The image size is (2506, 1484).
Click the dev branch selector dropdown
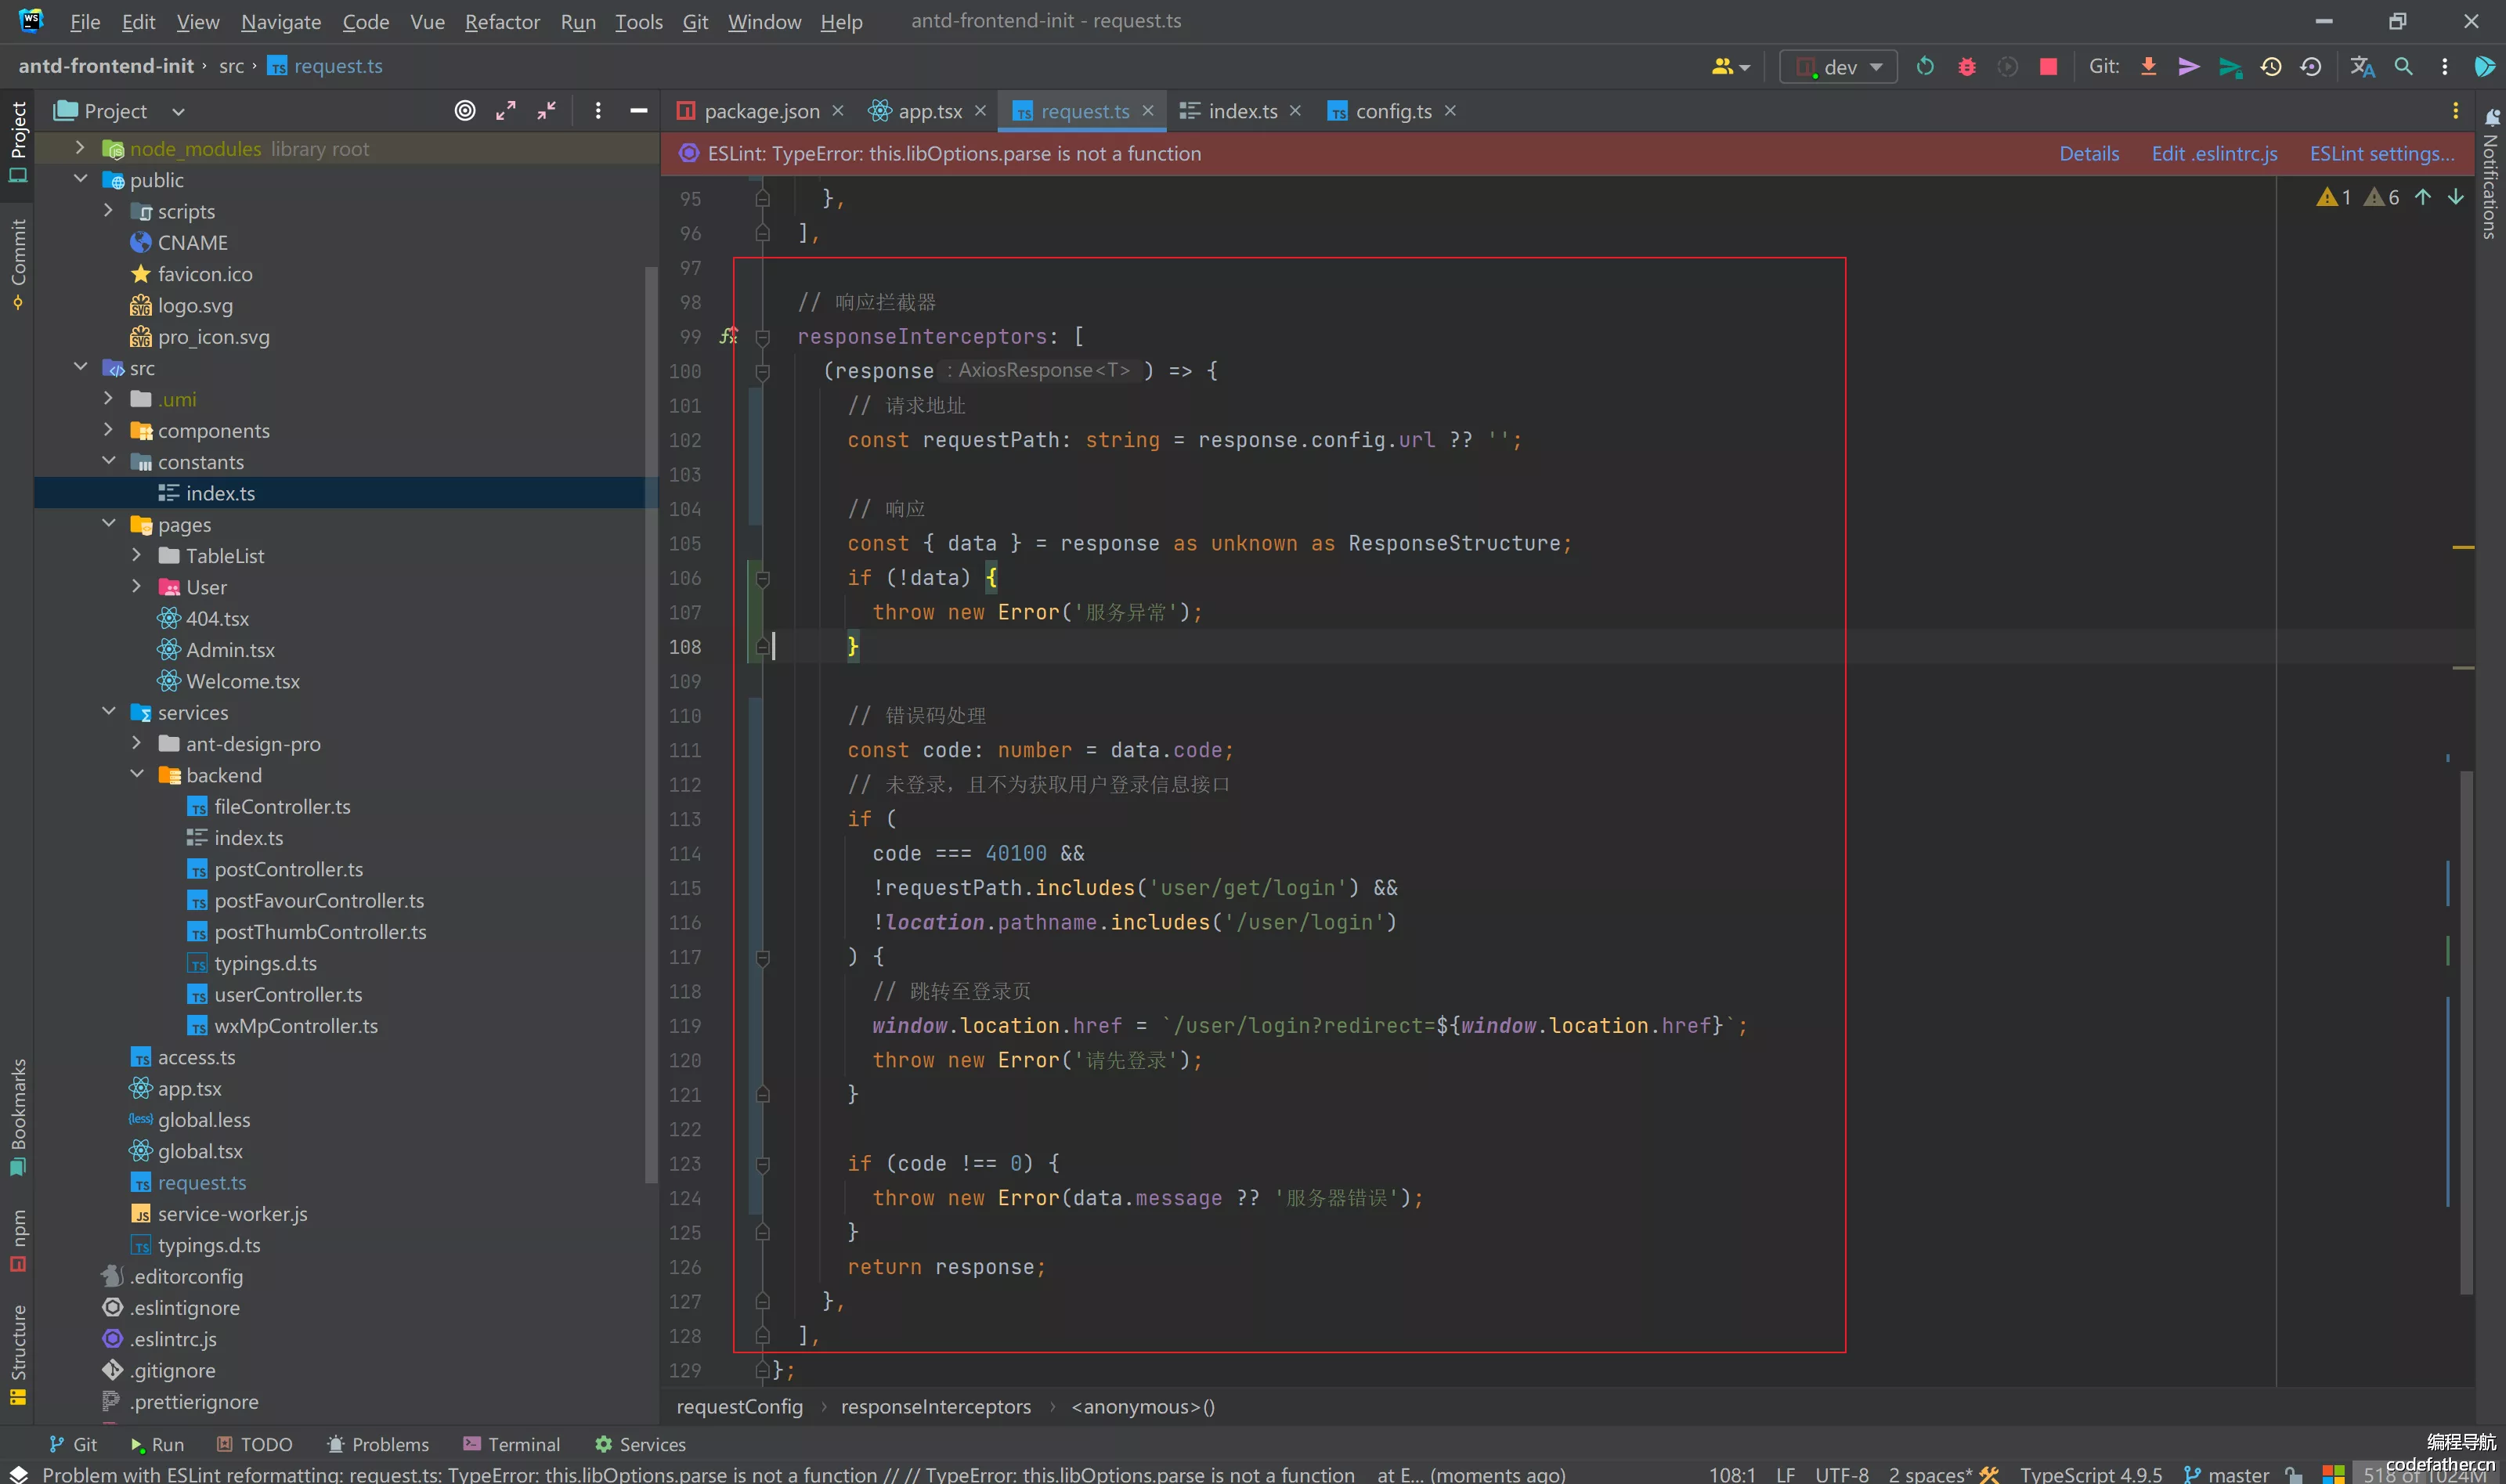[x=1836, y=65]
